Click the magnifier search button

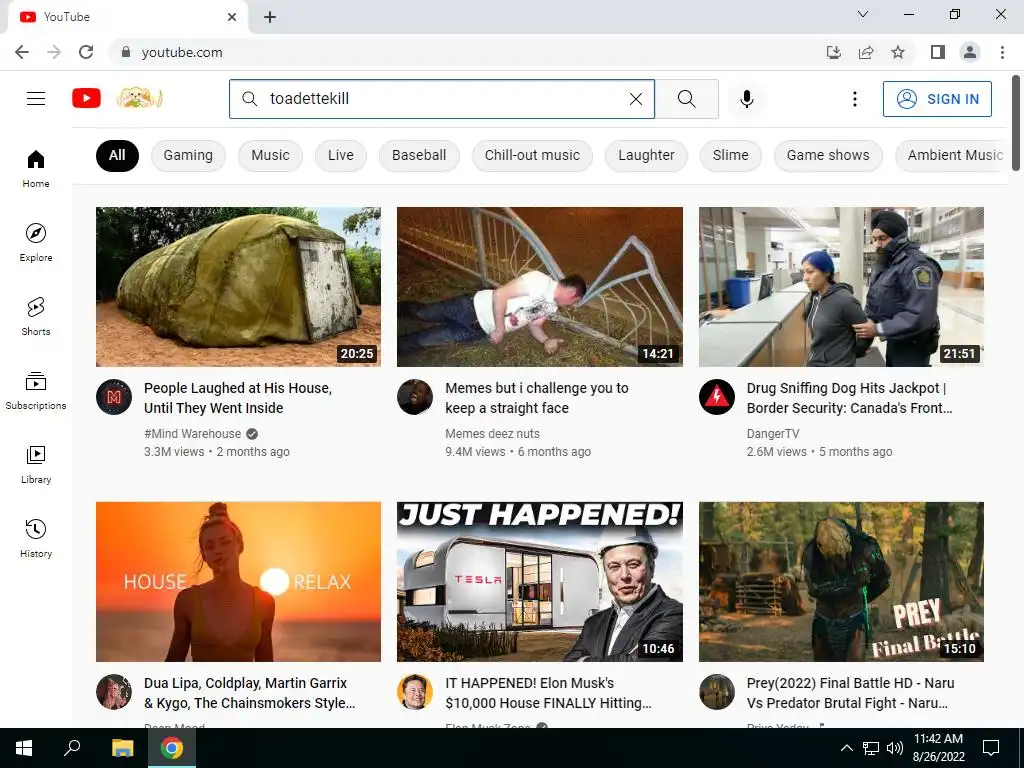pos(686,99)
